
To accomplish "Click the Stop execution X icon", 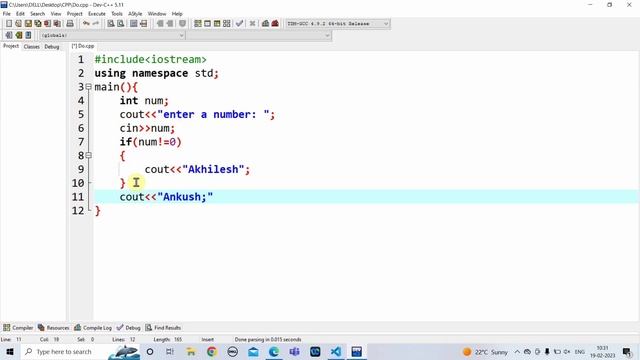I will click(252, 24).
